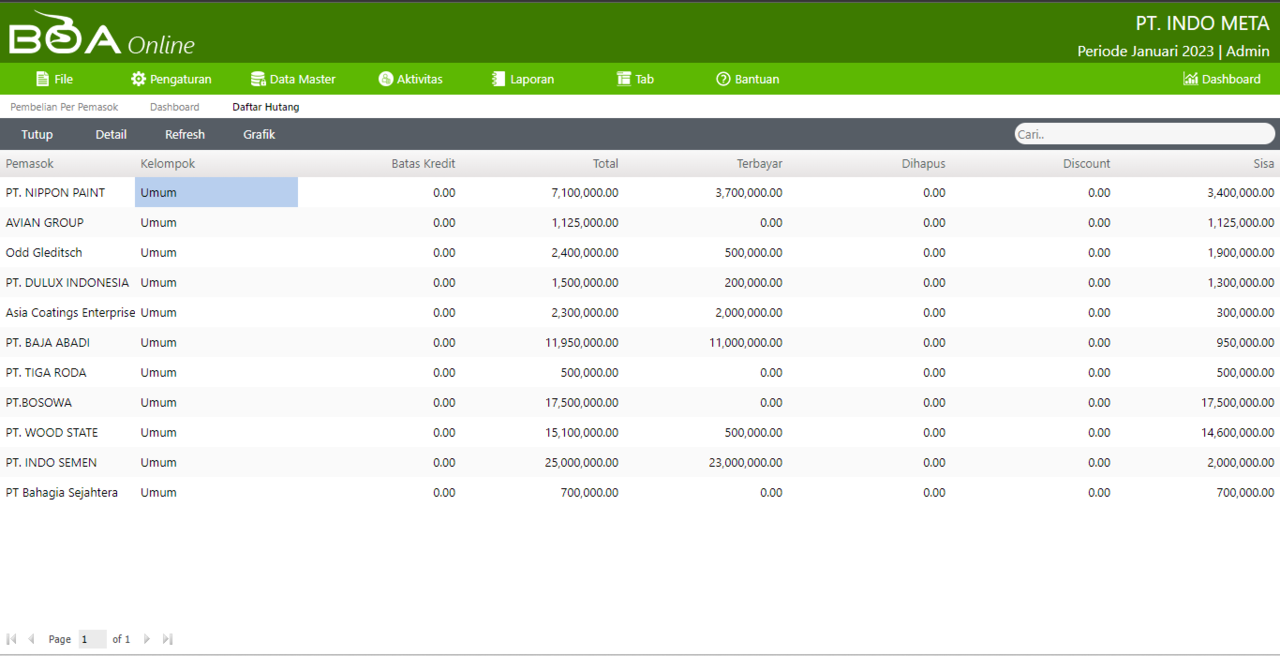This screenshot has height=656, width=1280.
Task: Click the BOA Online logo
Action: click(101, 34)
